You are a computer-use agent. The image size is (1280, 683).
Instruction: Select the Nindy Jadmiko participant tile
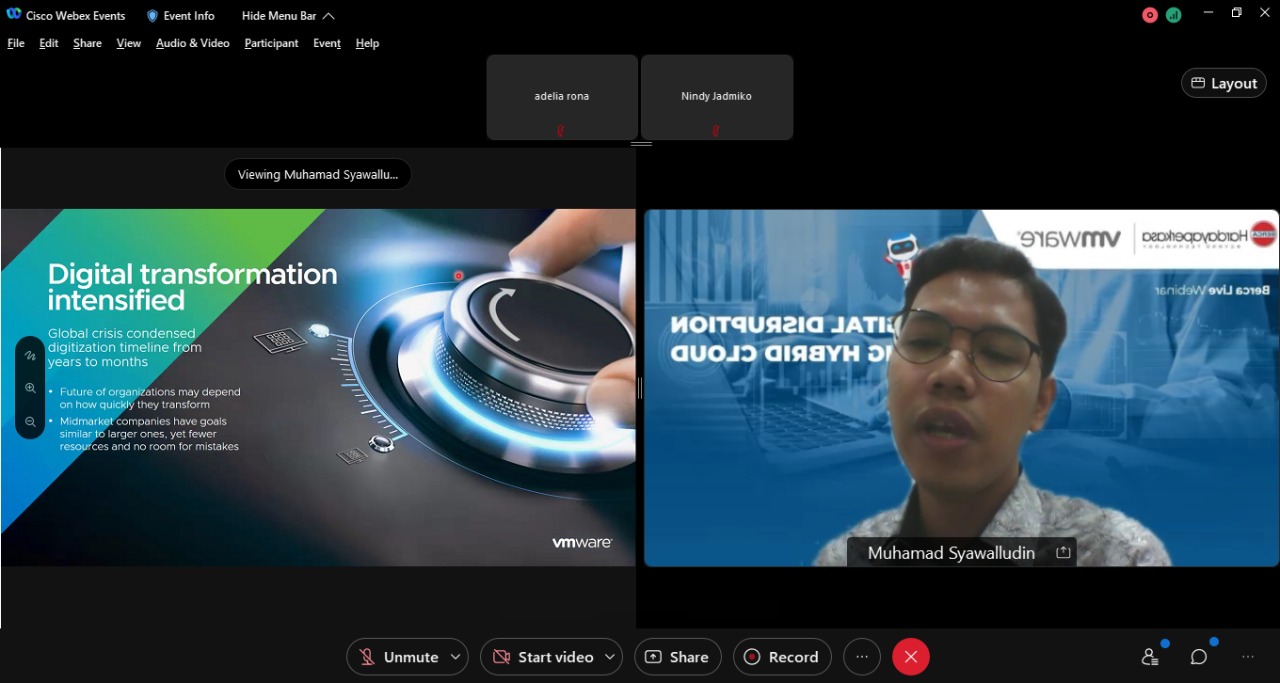coord(717,97)
